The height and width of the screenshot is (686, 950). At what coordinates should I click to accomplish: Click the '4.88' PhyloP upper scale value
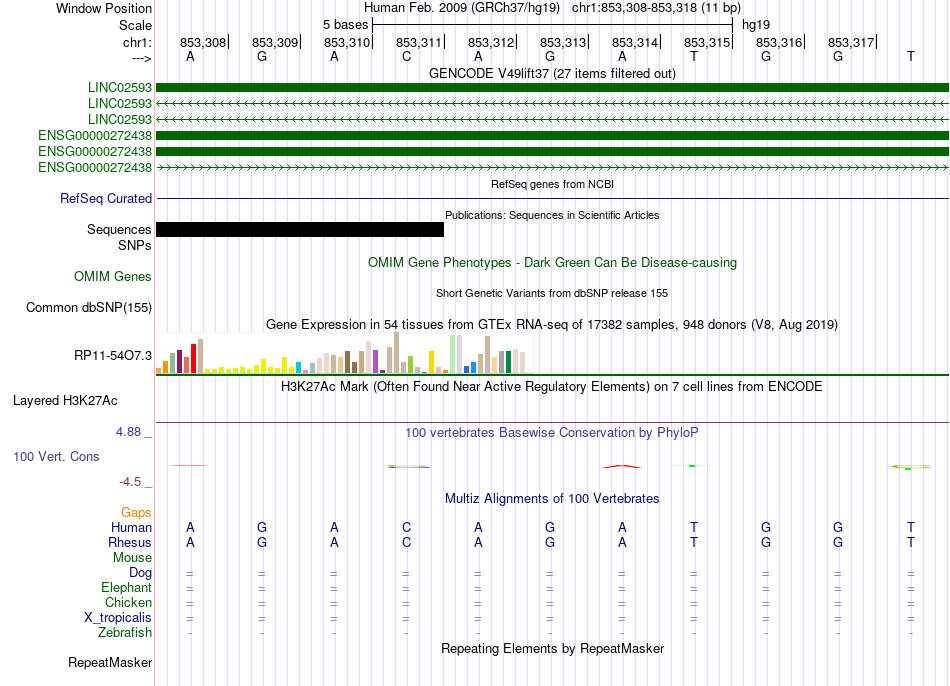tap(128, 431)
